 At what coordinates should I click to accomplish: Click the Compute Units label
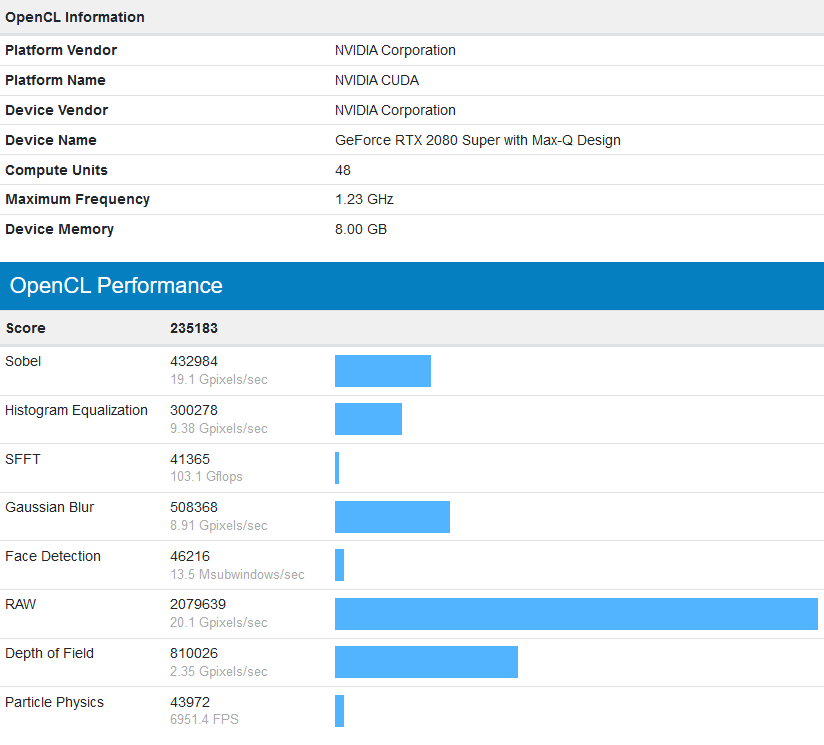click(x=56, y=170)
